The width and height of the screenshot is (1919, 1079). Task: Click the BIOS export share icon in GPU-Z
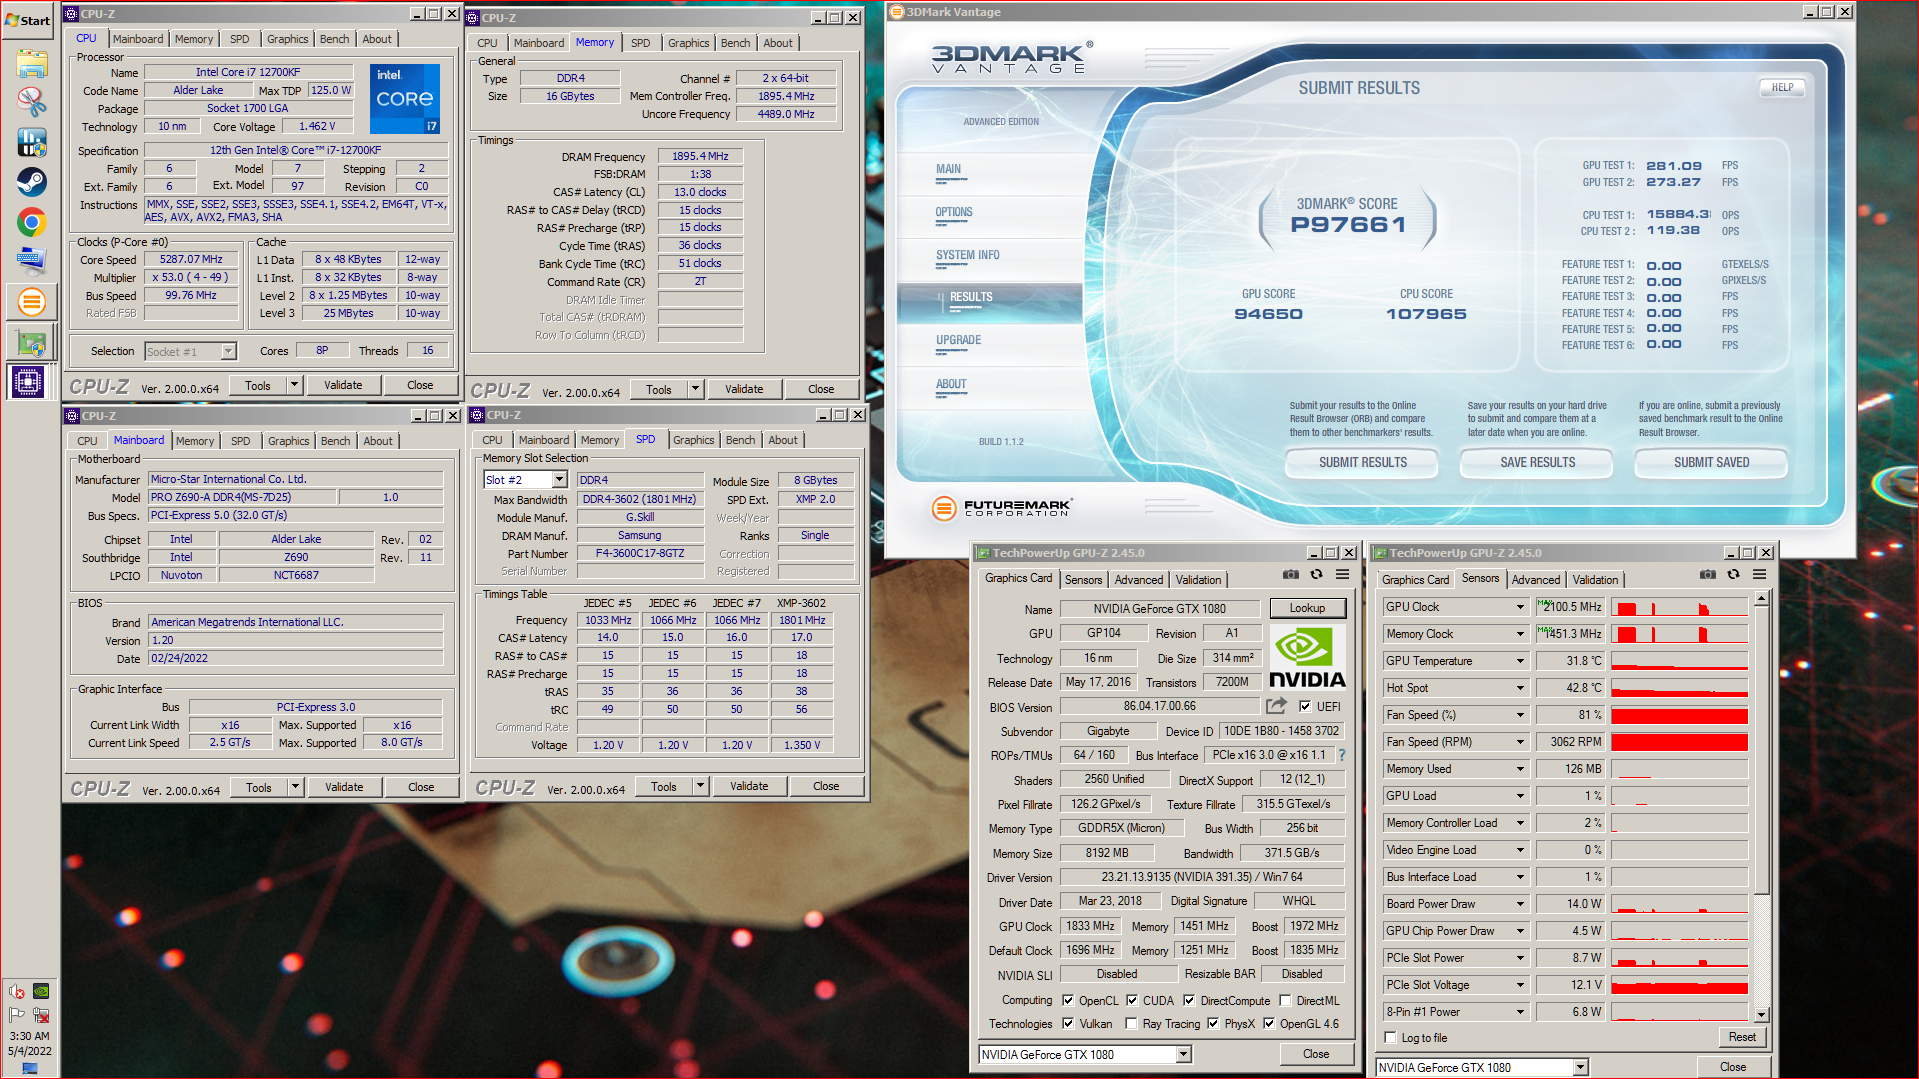1277,706
